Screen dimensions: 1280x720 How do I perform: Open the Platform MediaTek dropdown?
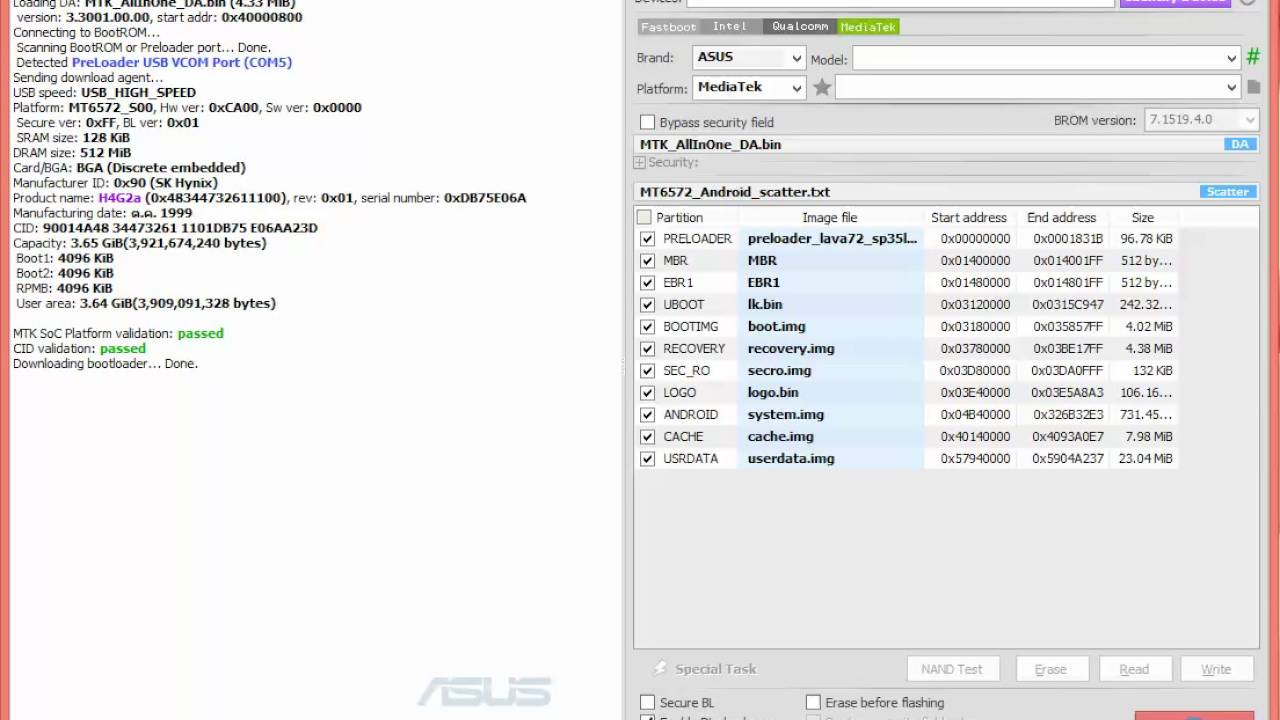click(x=749, y=88)
